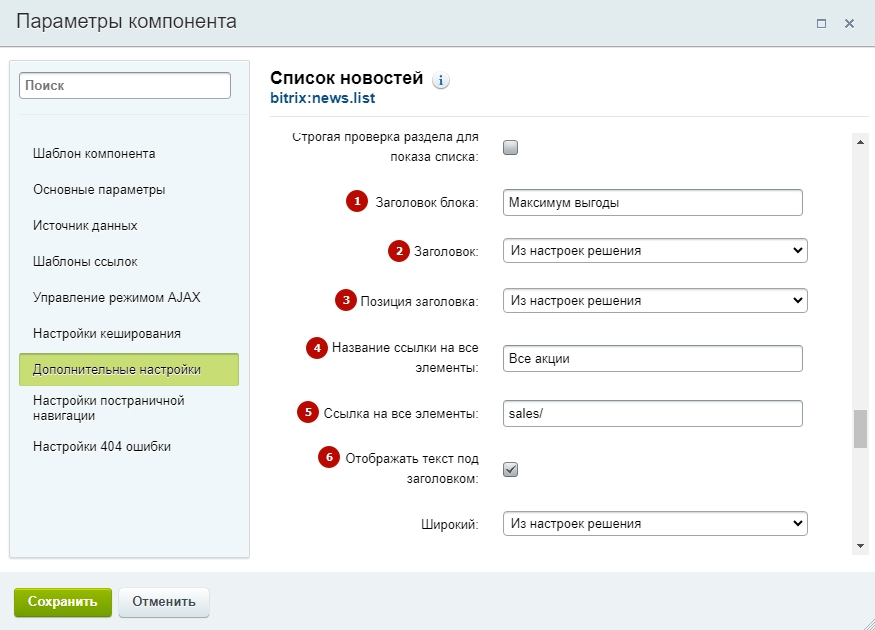Switch to Настройки кеширования section
The height and width of the screenshot is (630, 875).
tap(106, 333)
